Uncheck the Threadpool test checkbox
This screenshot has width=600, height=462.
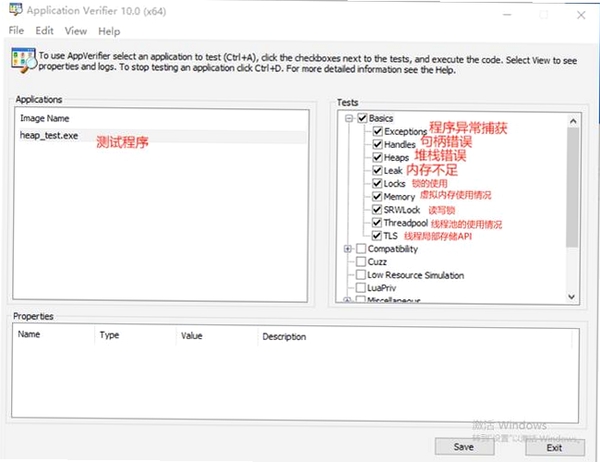377,222
